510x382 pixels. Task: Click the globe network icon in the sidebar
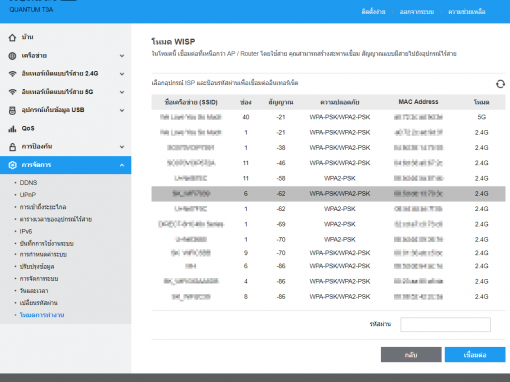click(x=12, y=56)
